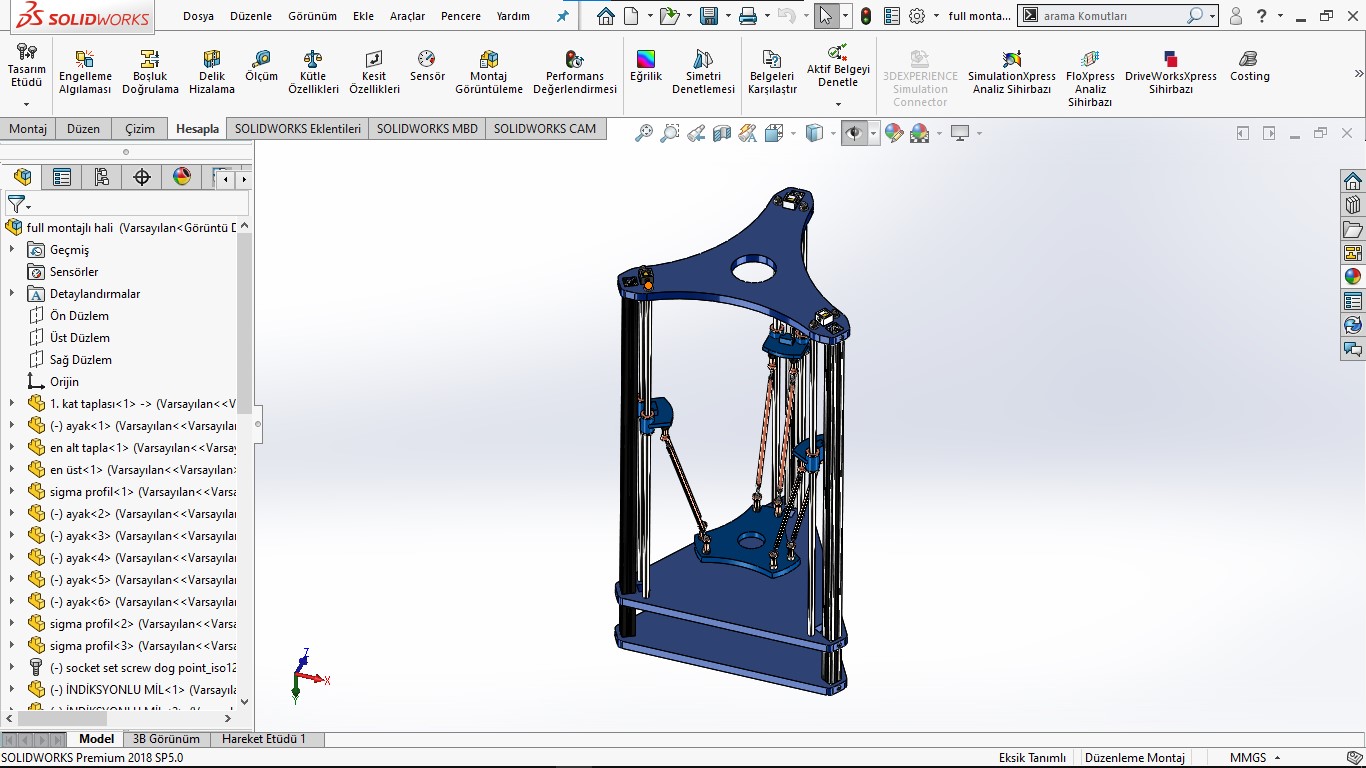This screenshot has width=1366, height=768.
Task: Expand 'en alt tapla<1>' component
Action: 12,448
